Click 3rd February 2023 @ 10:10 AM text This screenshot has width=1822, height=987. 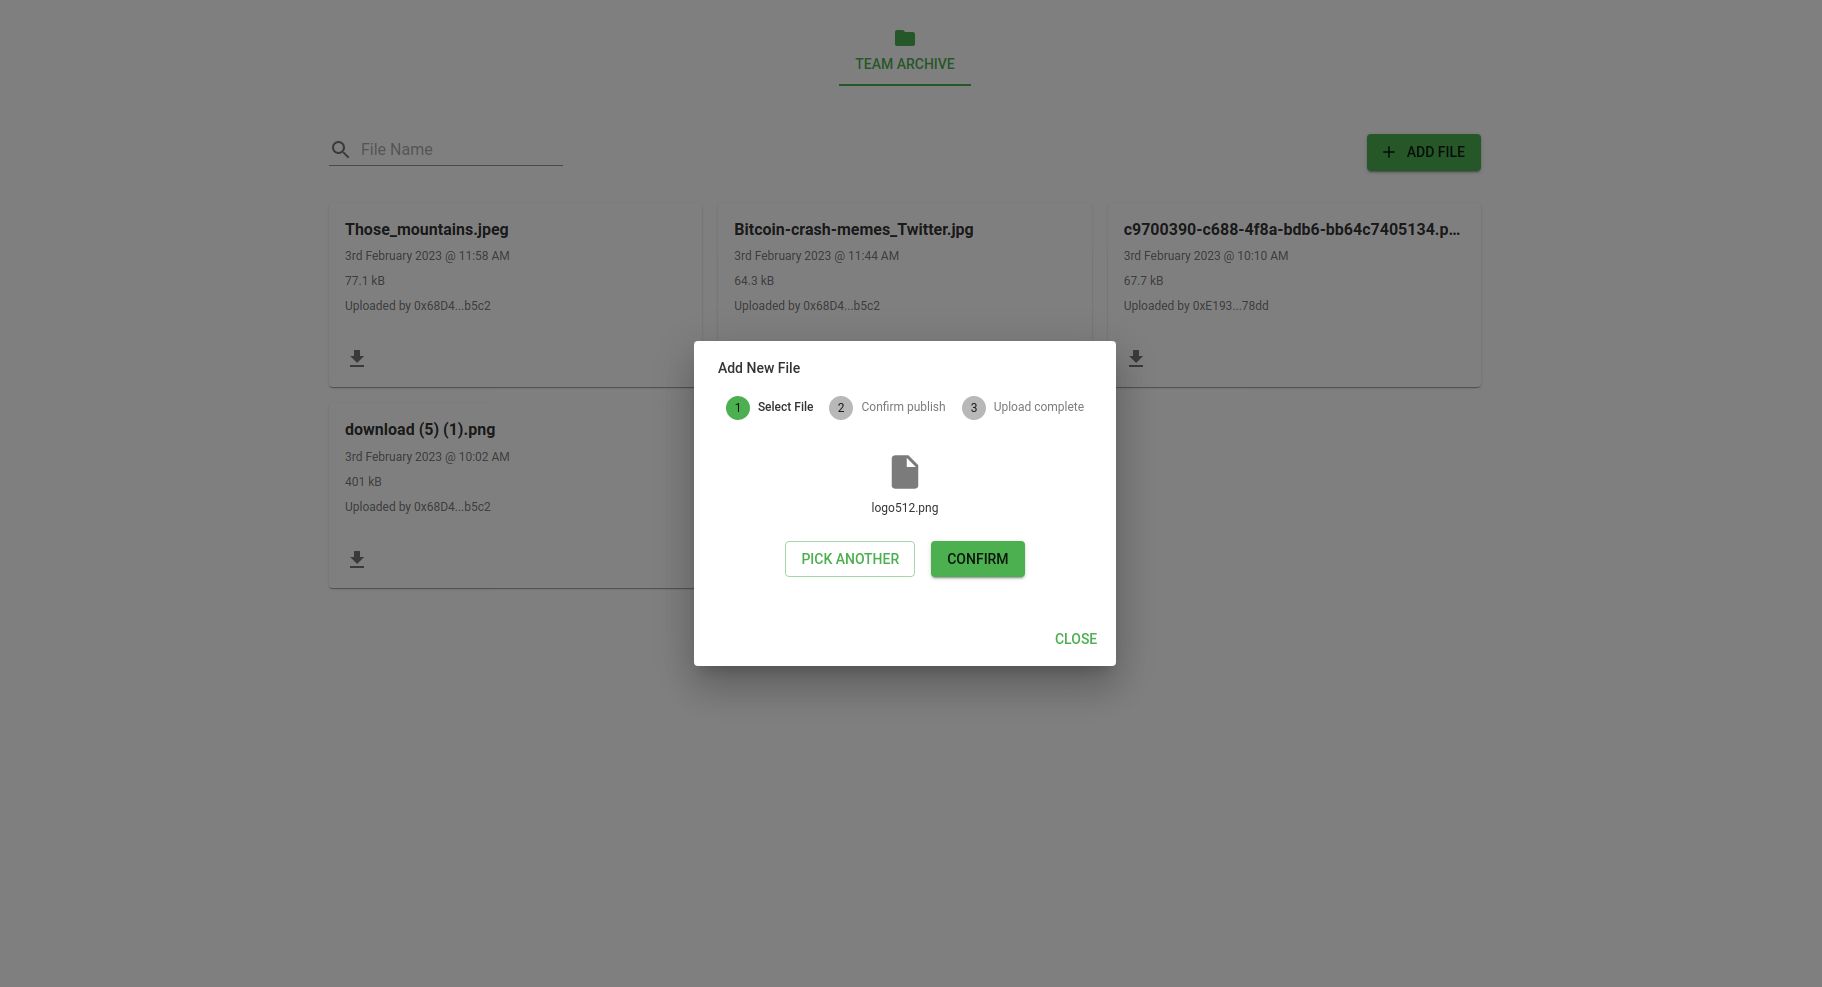tap(1206, 256)
